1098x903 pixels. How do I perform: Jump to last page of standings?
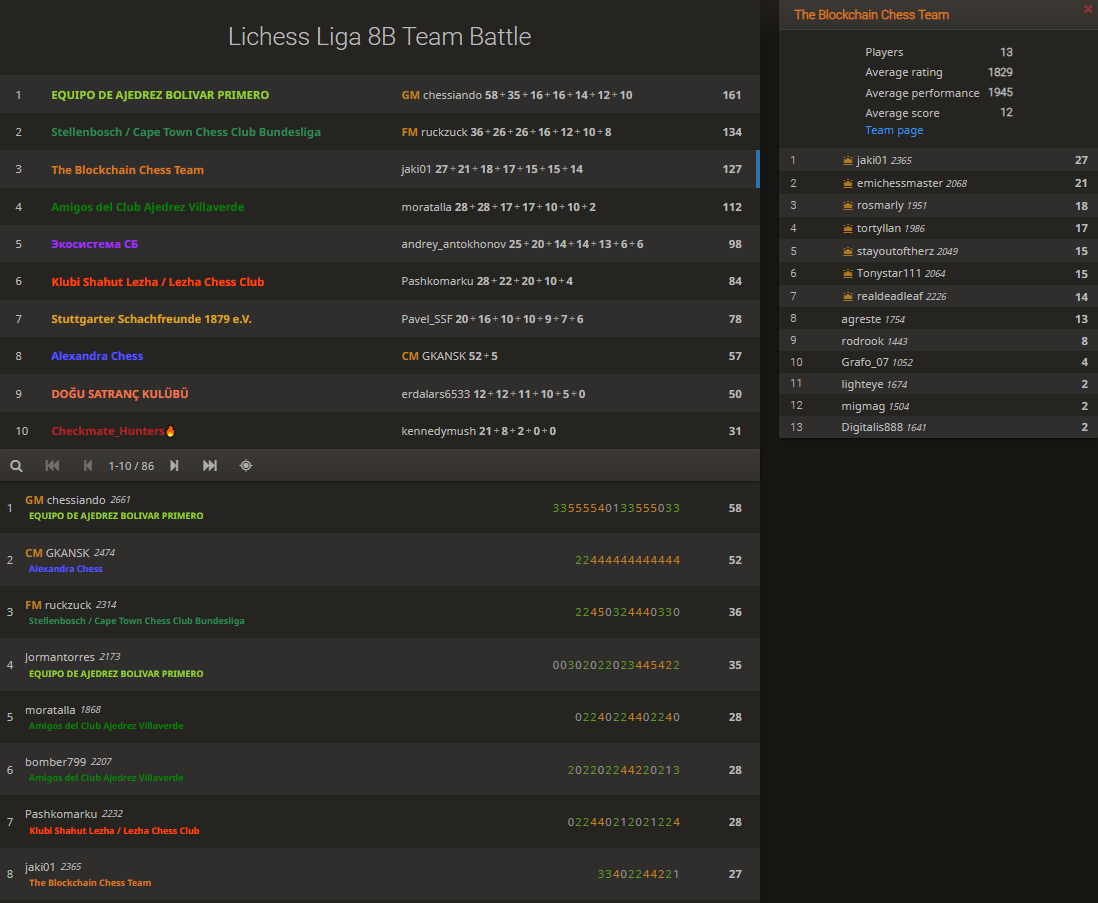[209, 466]
